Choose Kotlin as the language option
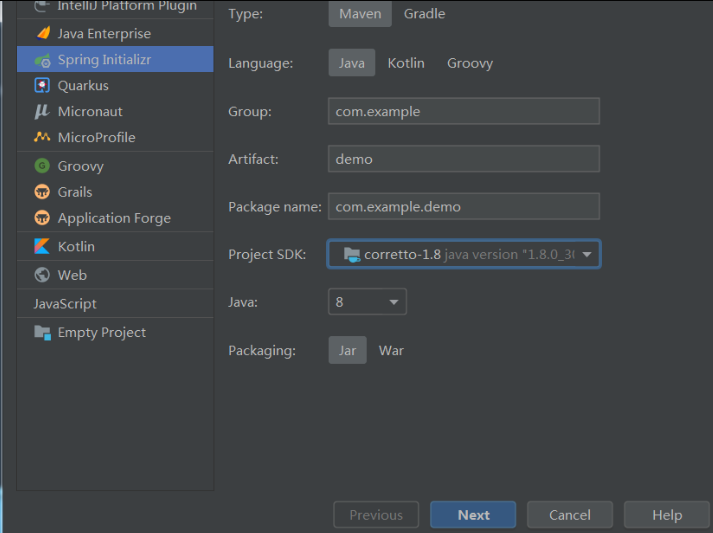This screenshot has width=713, height=533. (x=406, y=63)
